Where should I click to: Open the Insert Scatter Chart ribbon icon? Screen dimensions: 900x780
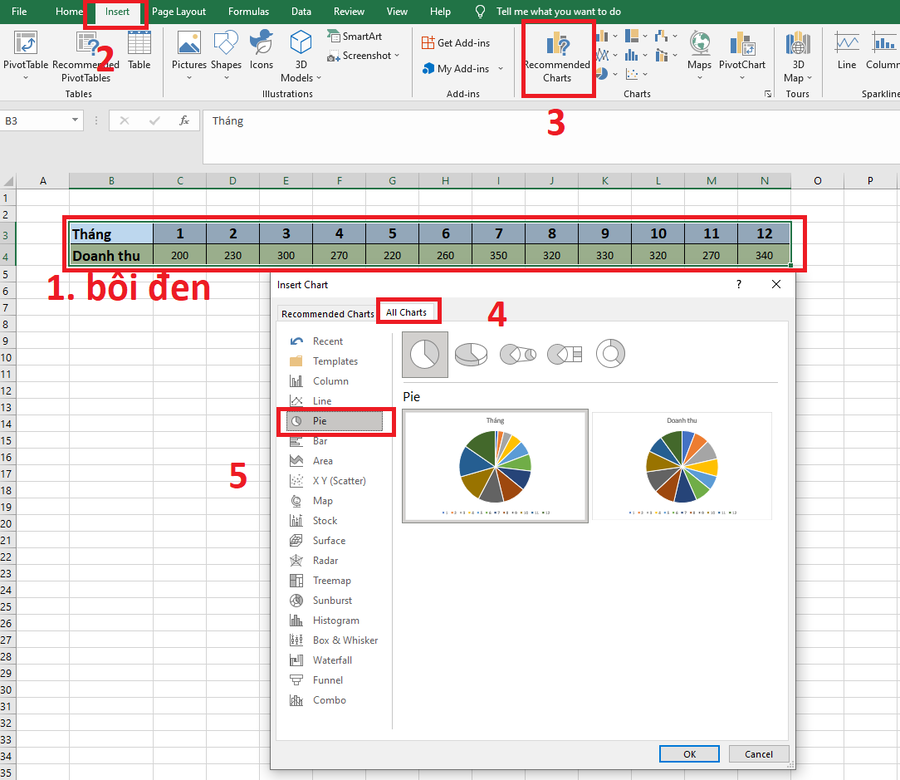tap(631, 74)
